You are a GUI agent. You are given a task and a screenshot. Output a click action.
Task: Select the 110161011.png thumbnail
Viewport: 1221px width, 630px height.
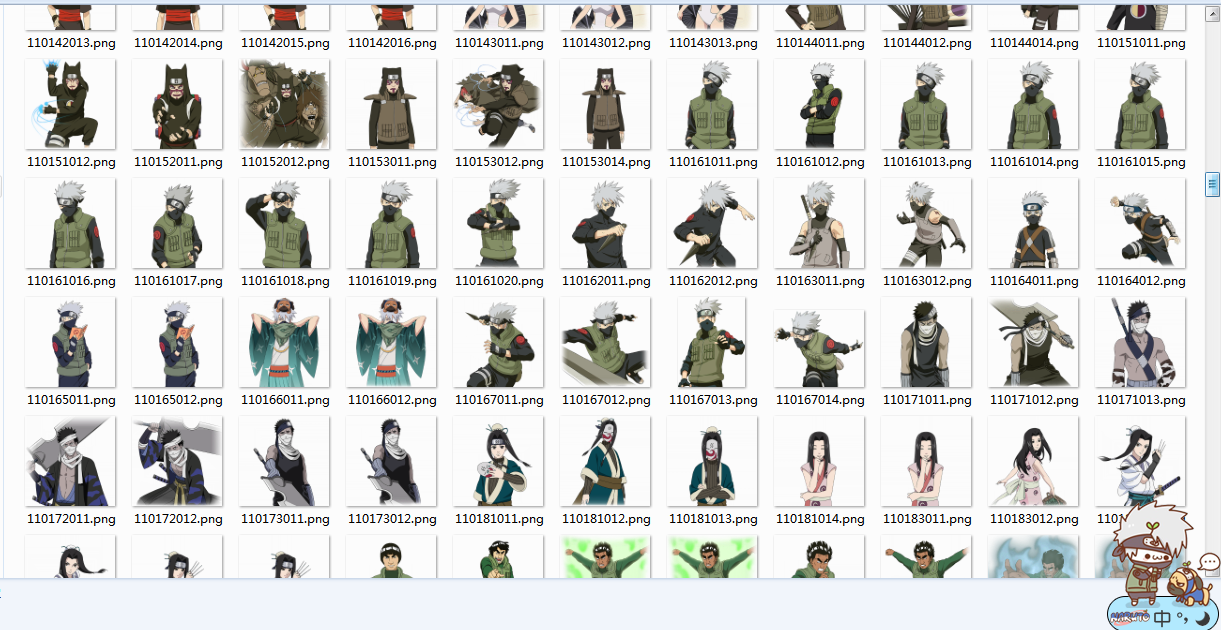712,105
